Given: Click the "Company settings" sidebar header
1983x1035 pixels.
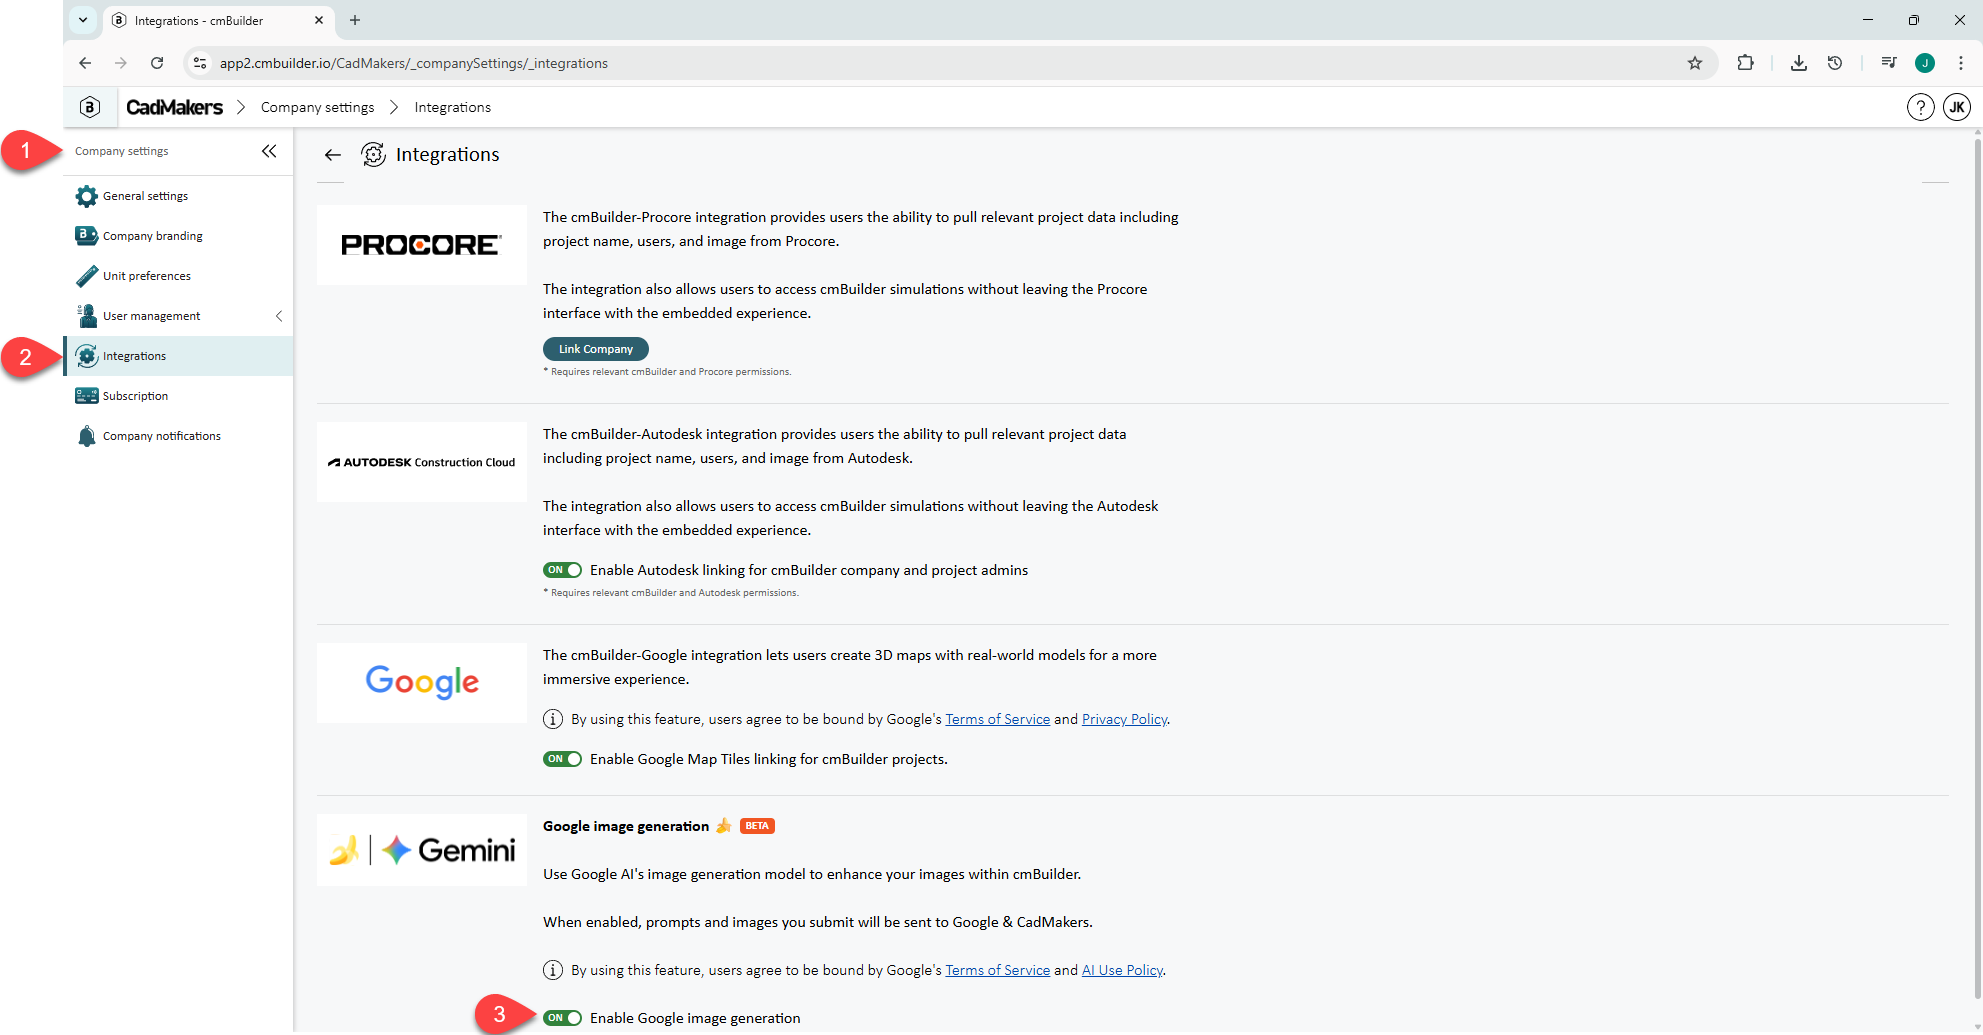Looking at the screenshot, I should coord(122,151).
